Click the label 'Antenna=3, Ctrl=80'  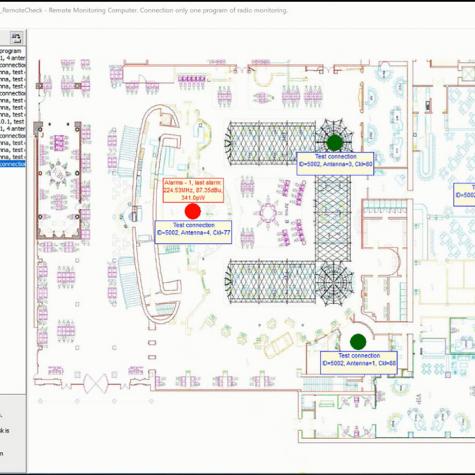335,164
